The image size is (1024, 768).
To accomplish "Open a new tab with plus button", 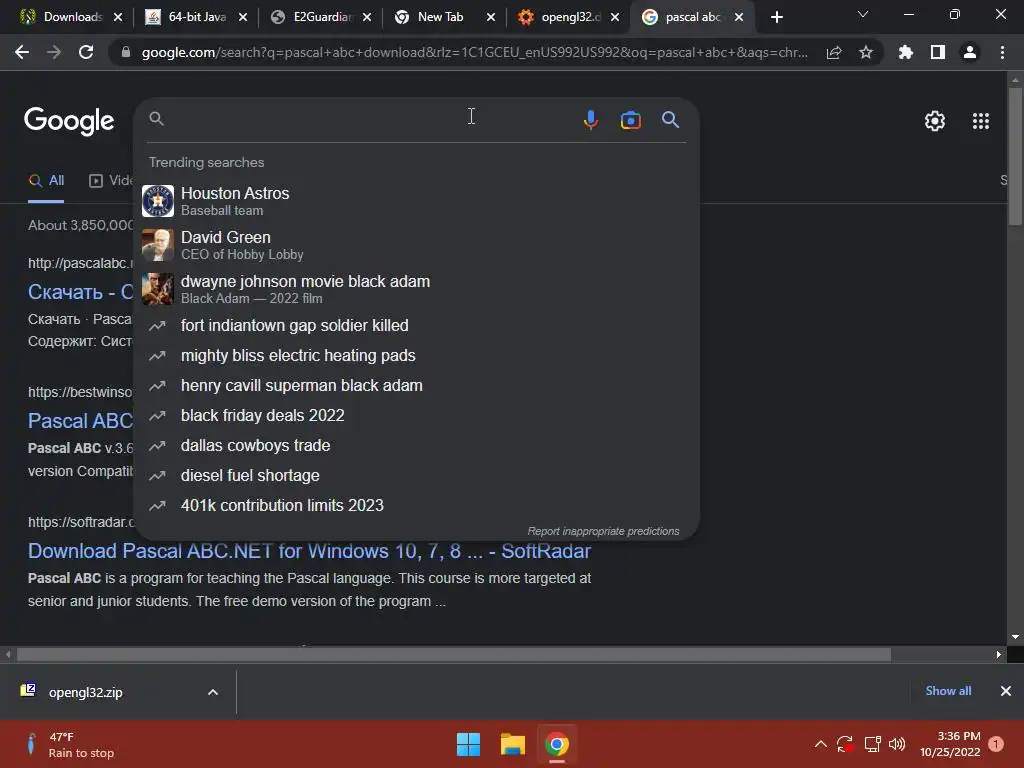I will coord(776,17).
